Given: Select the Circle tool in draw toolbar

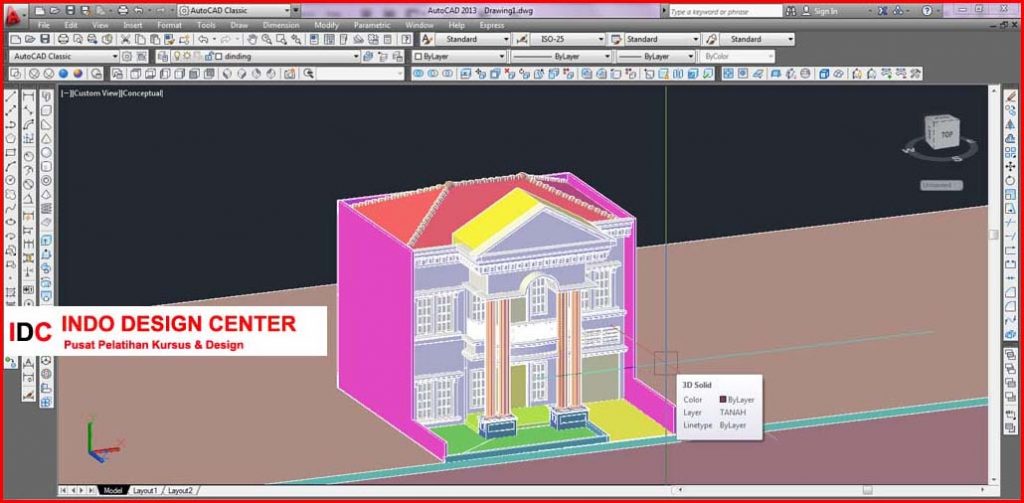Looking at the screenshot, I should (x=10, y=180).
